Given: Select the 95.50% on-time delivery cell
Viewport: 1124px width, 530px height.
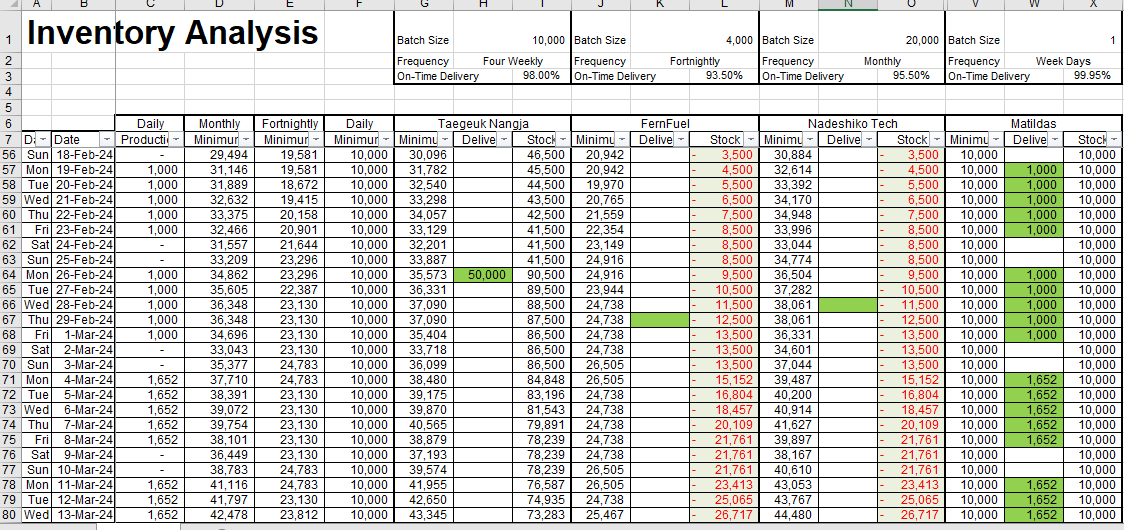Looking at the screenshot, I should pyautogui.click(x=910, y=75).
